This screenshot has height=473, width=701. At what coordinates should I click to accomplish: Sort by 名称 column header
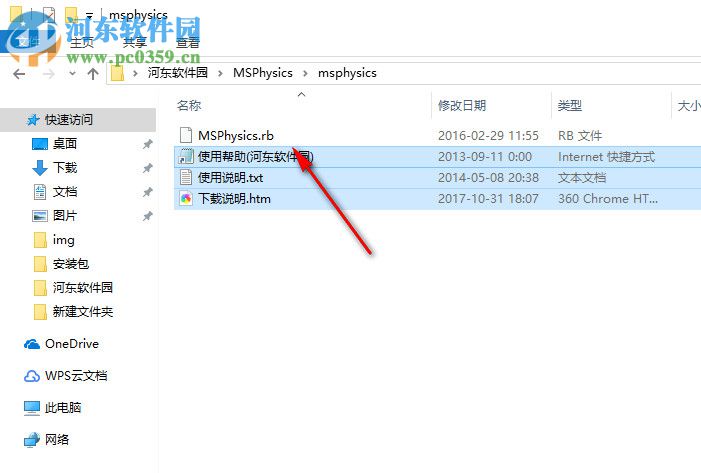coord(189,106)
